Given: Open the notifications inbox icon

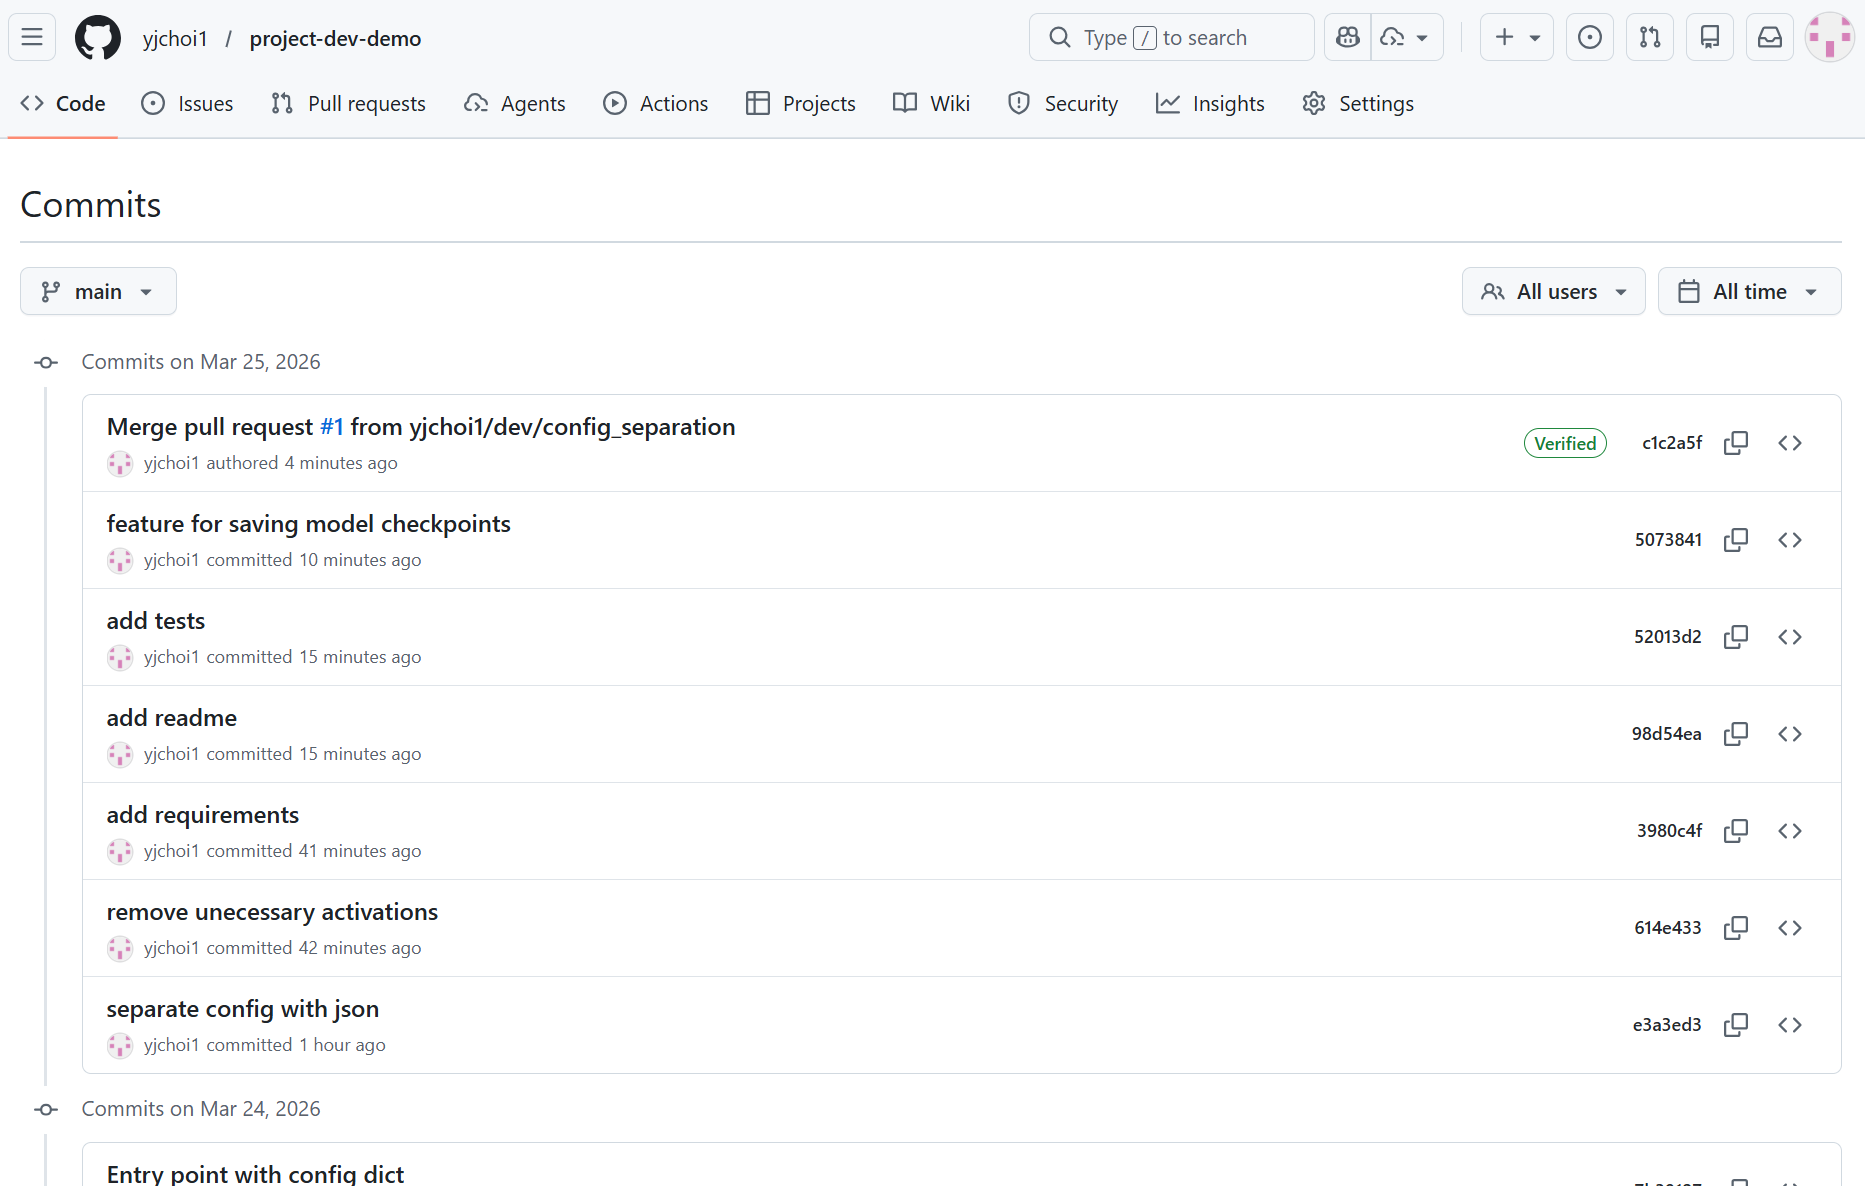Looking at the screenshot, I should coord(1769,38).
